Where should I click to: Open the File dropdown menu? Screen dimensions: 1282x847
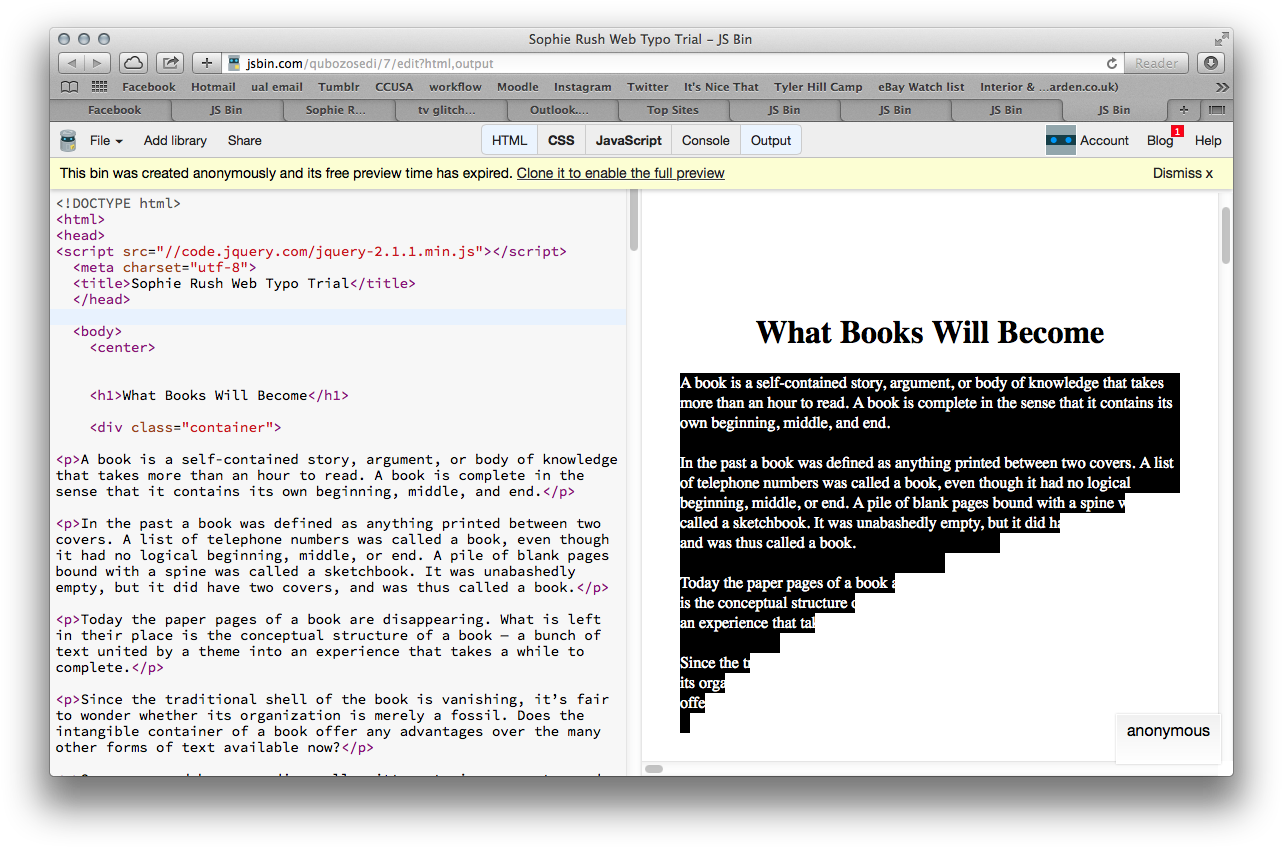(x=106, y=141)
